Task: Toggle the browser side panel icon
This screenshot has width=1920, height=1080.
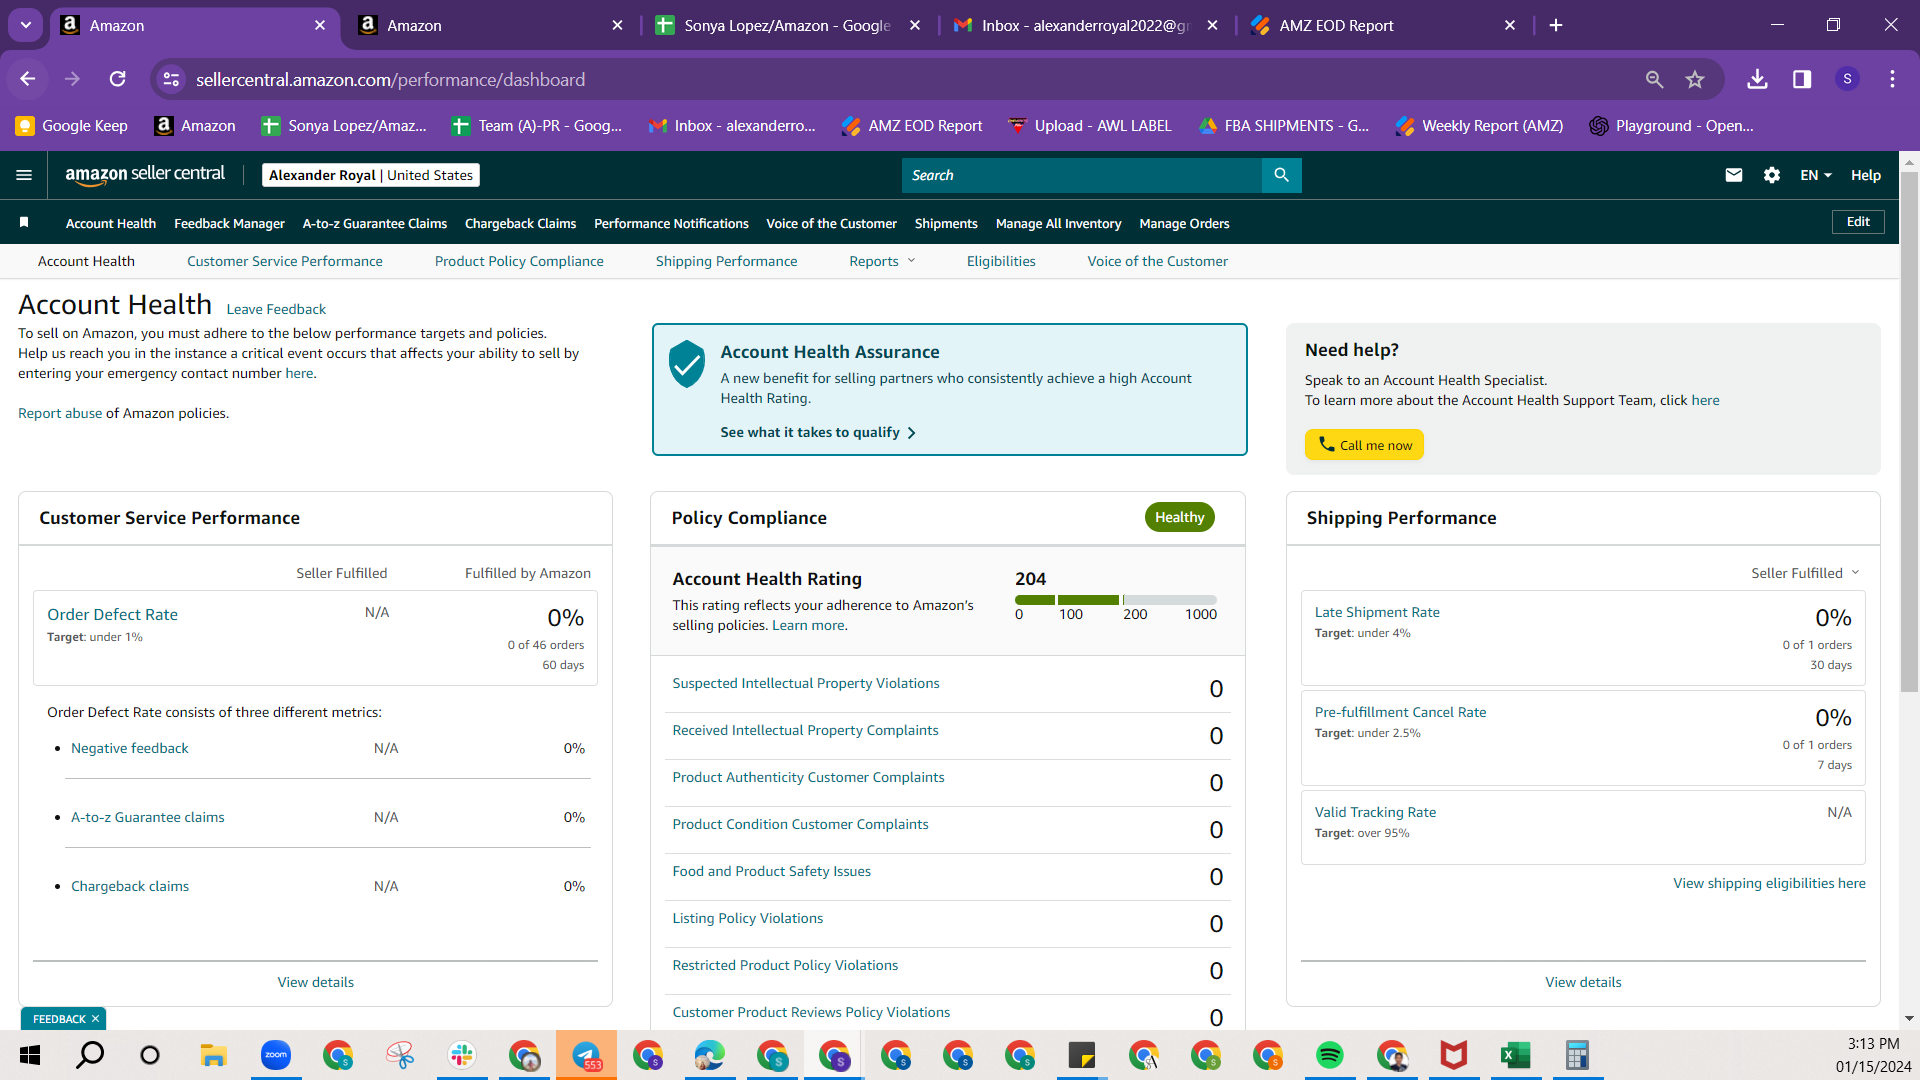Action: (1802, 79)
